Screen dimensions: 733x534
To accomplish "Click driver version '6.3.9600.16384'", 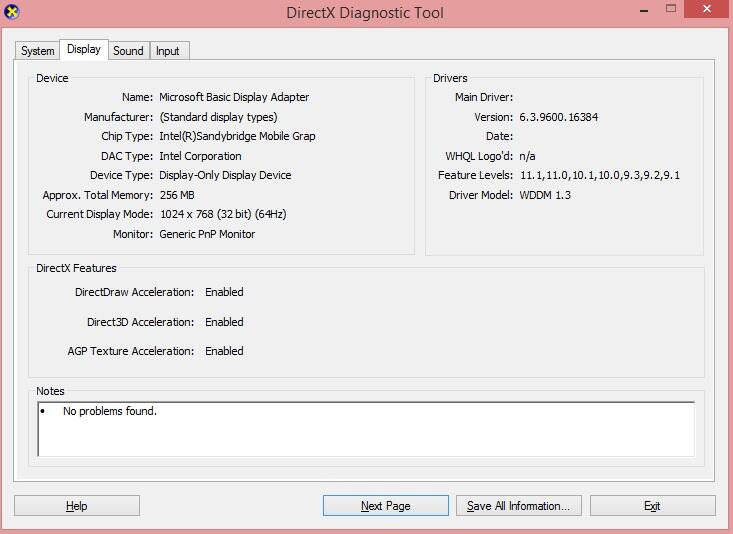I will pyautogui.click(x=559, y=117).
